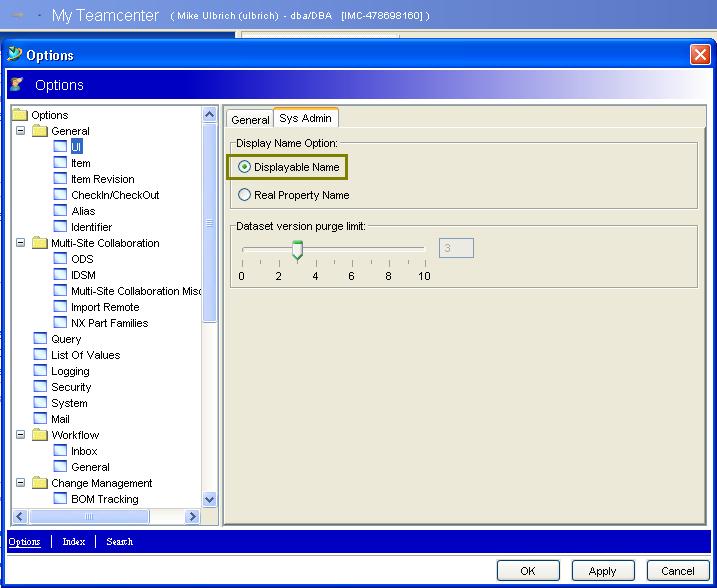Collapse the Workflow tree node

[x=21, y=435]
